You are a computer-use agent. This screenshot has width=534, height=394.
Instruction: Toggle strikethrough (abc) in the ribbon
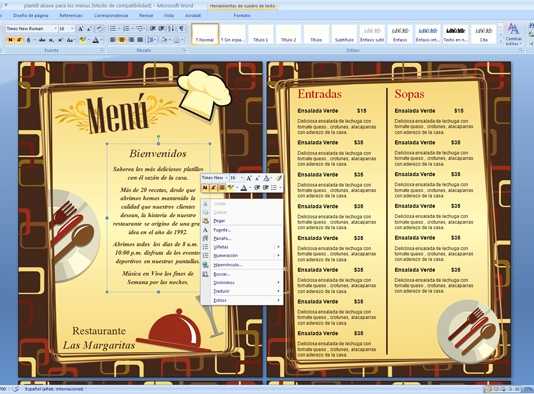(42, 40)
